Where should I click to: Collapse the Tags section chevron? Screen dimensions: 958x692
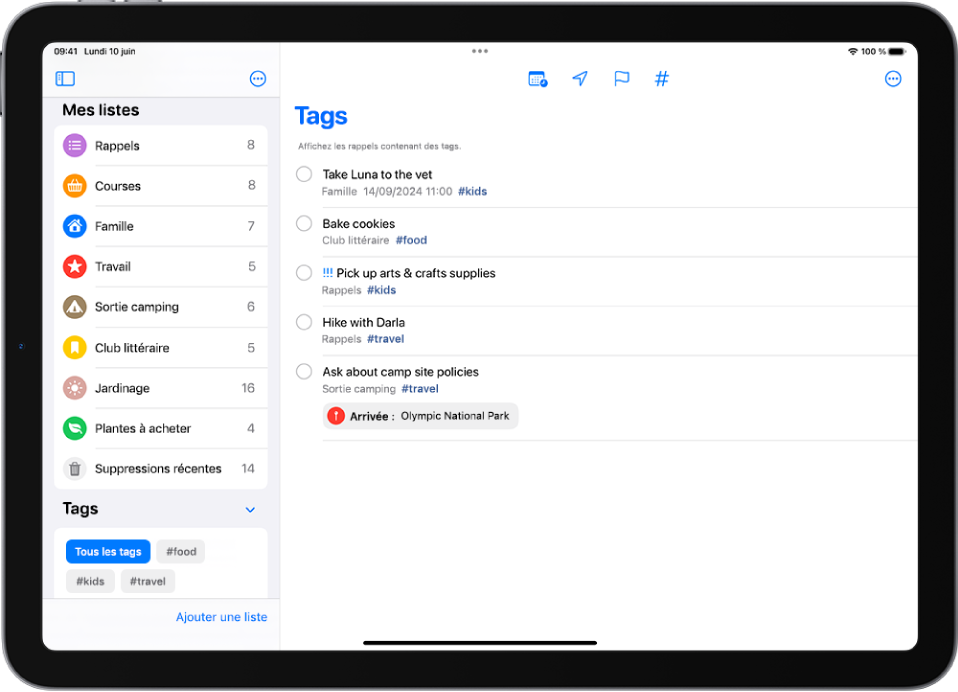(x=250, y=509)
